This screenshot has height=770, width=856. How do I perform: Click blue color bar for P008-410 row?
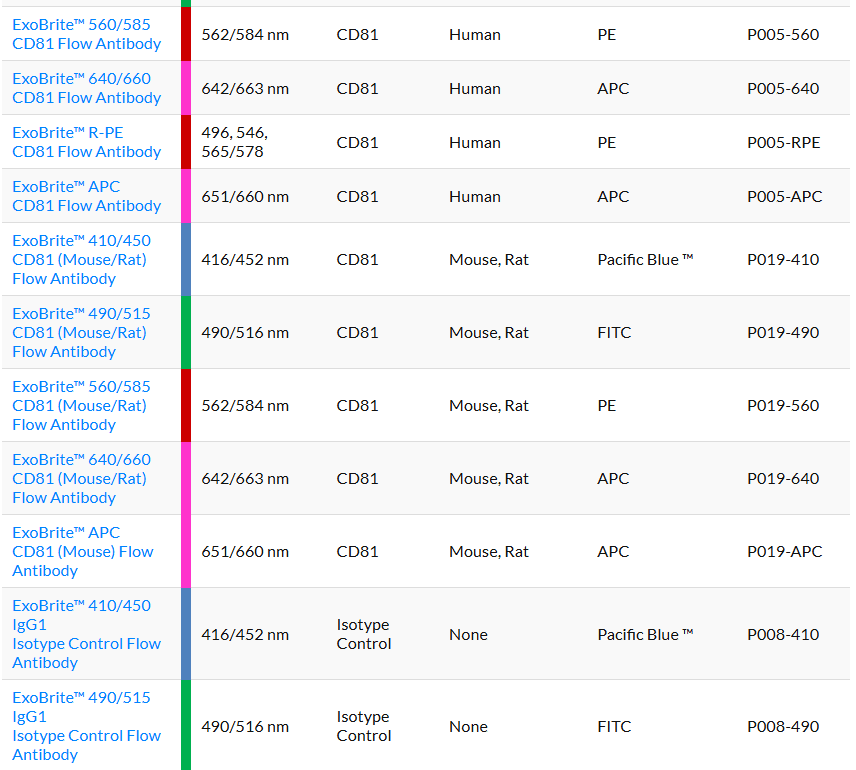186,634
